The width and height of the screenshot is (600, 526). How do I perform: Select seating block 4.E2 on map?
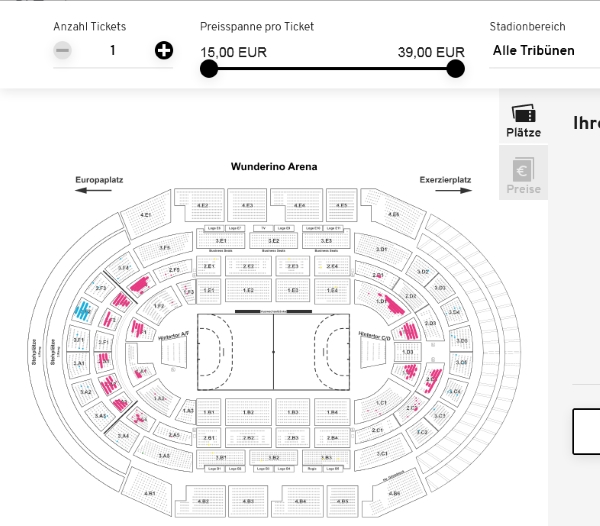click(x=203, y=206)
